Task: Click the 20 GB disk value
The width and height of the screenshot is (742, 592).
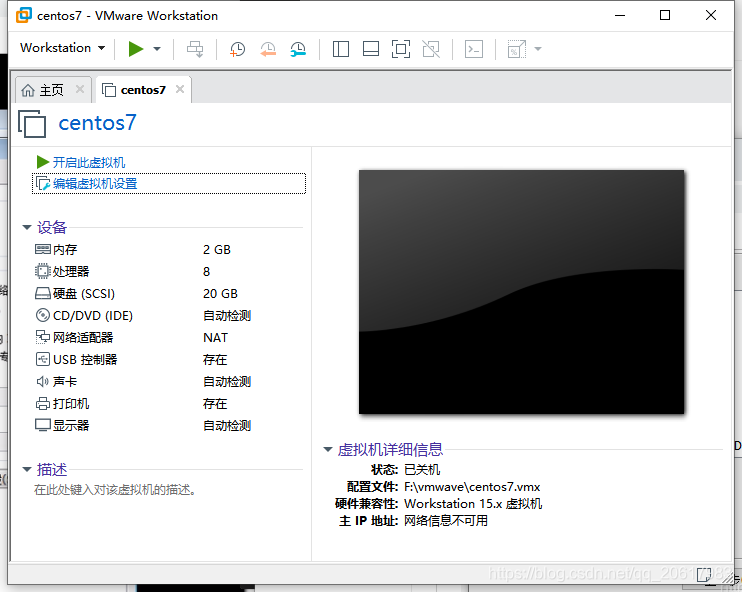Action: point(220,293)
